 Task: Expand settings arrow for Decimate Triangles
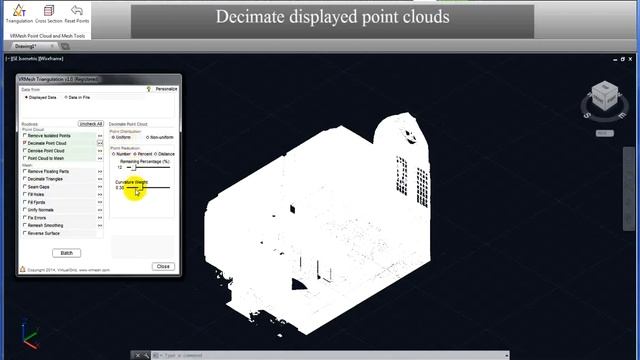tap(100, 179)
